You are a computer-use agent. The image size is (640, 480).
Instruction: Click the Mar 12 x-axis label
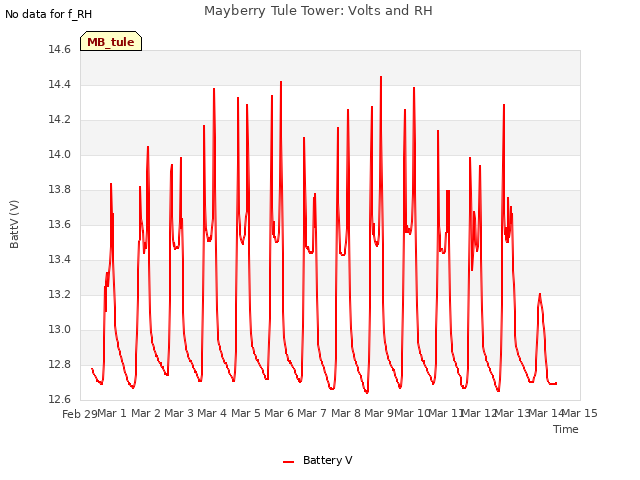479,413
